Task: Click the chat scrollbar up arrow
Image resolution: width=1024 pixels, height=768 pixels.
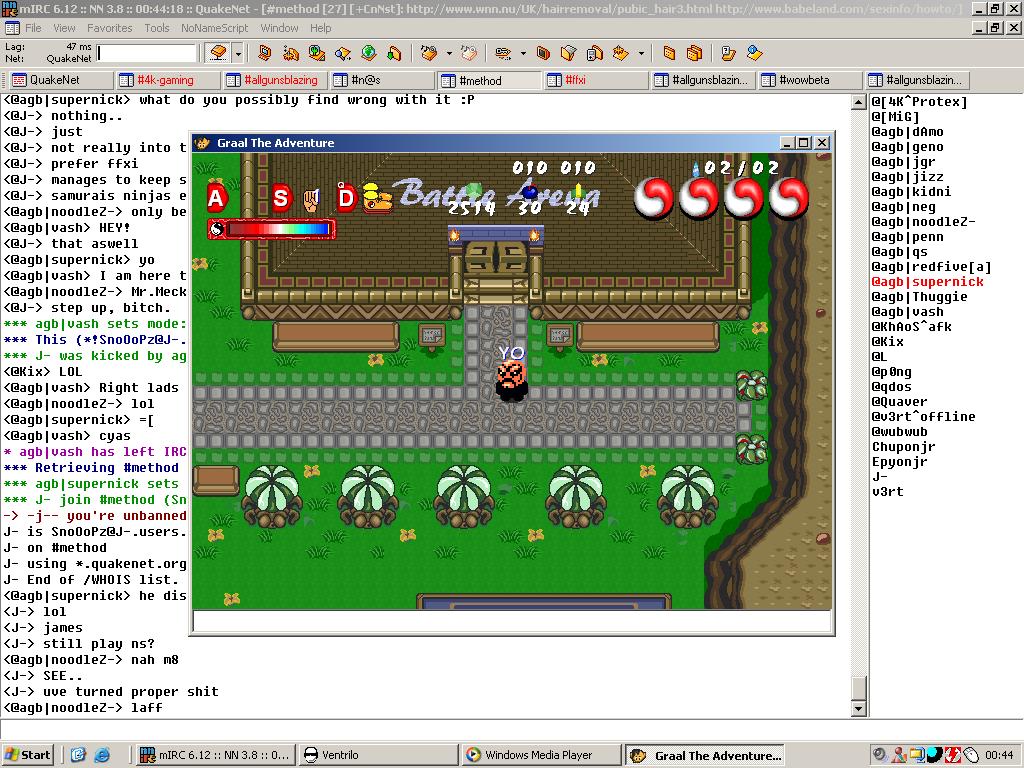Action: pos(859,103)
